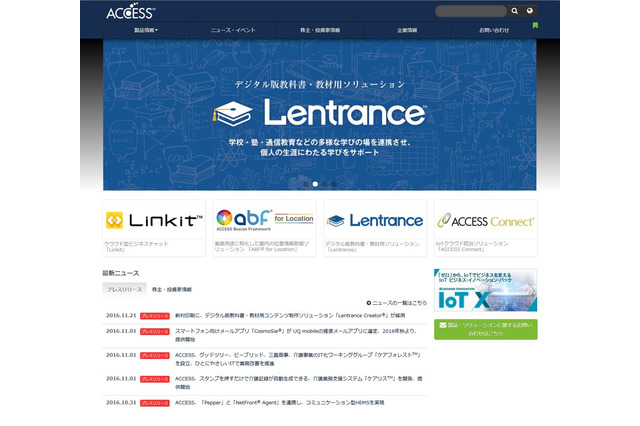Select the fourth carousel dot
This screenshot has width=640, height=426.
tap(333, 184)
